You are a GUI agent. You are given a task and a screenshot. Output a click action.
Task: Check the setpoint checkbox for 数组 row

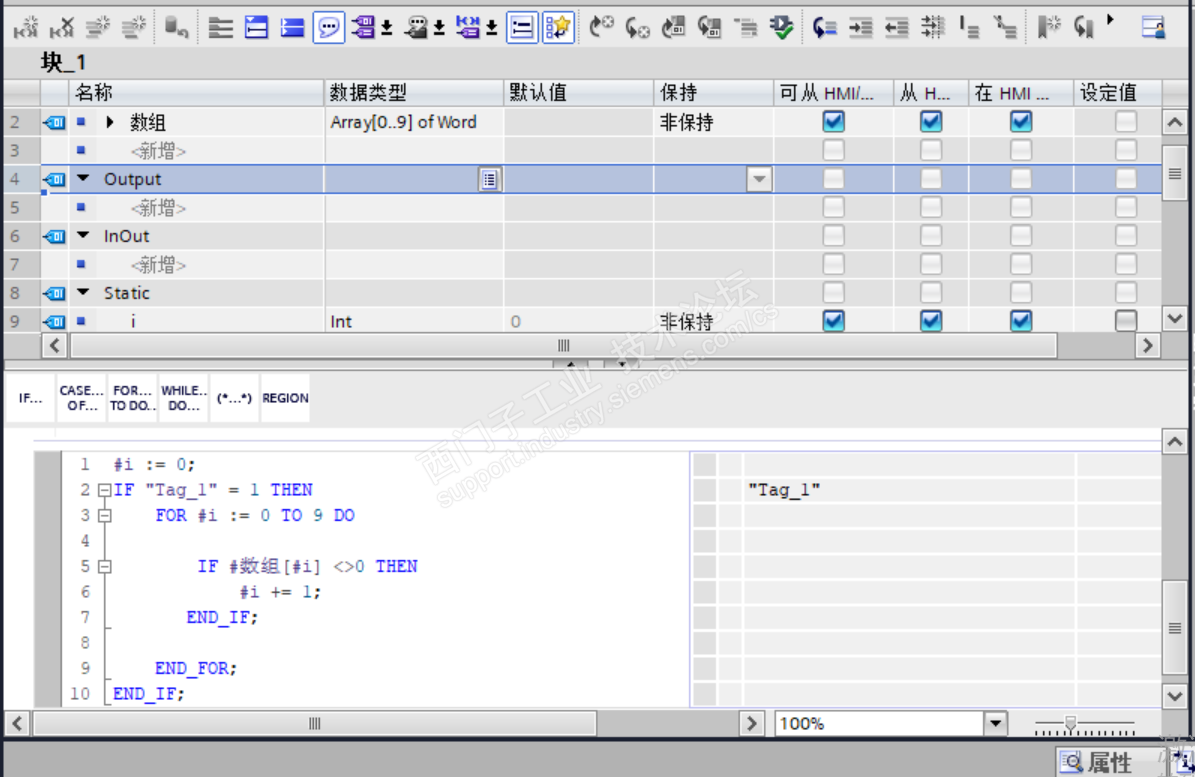(x=1126, y=122)
